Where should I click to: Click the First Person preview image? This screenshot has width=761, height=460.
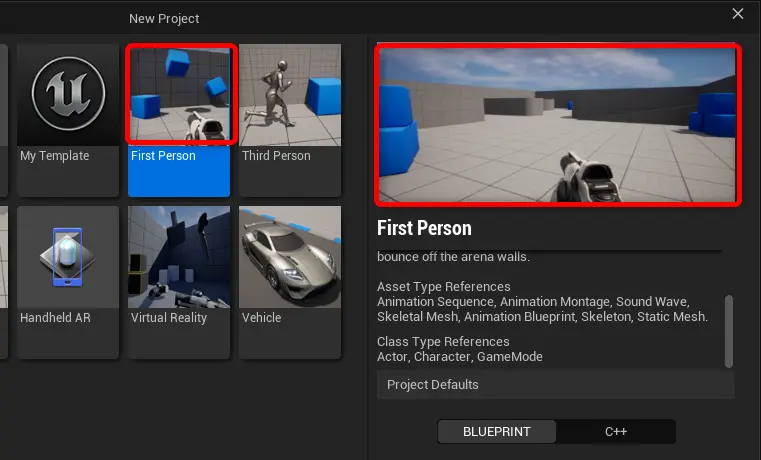558,125
